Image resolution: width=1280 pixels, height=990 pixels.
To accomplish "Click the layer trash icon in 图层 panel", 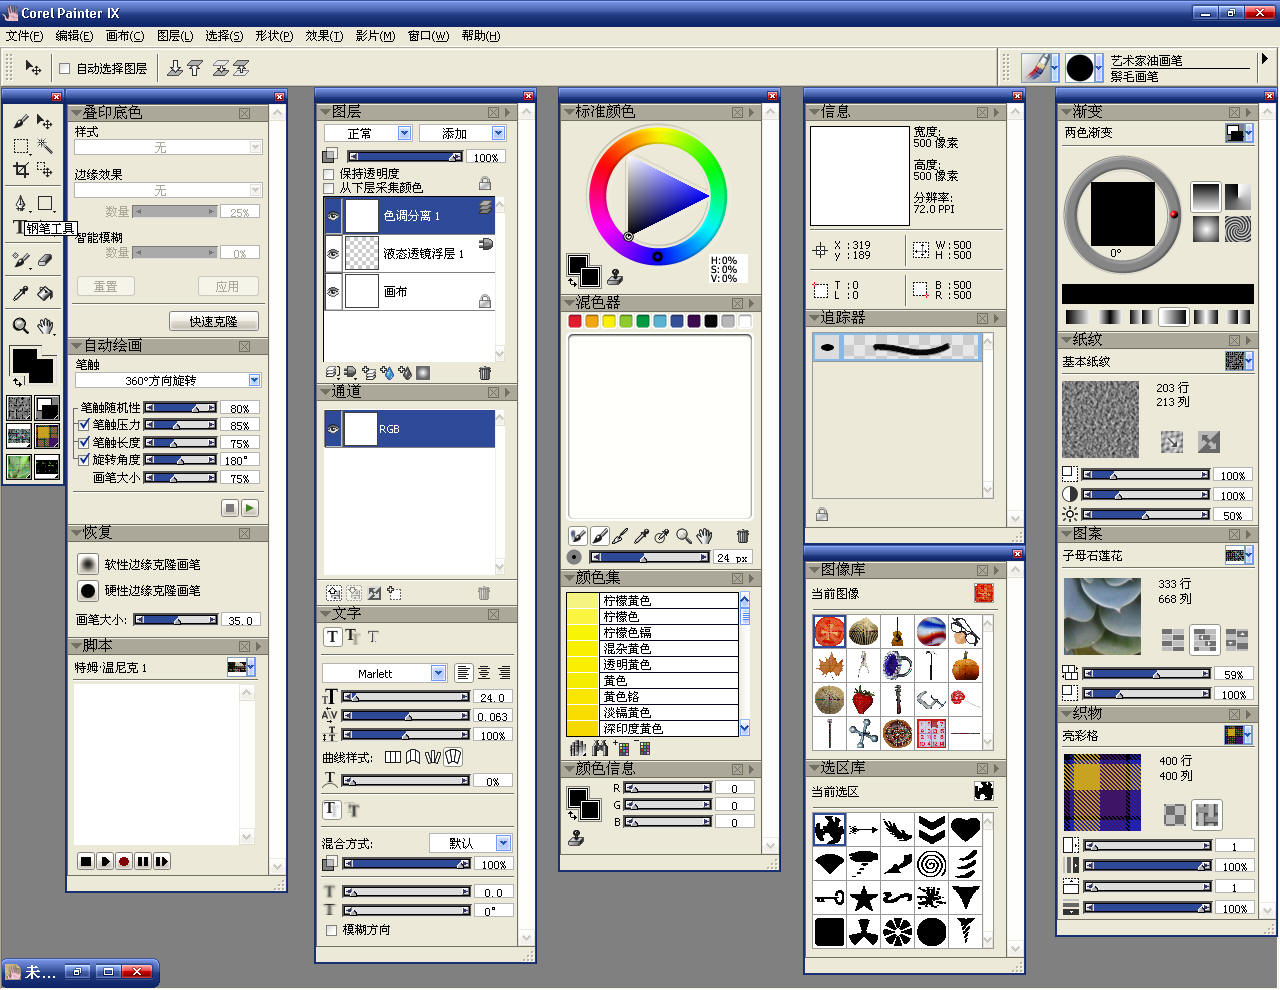I will (x=485, y=373).
